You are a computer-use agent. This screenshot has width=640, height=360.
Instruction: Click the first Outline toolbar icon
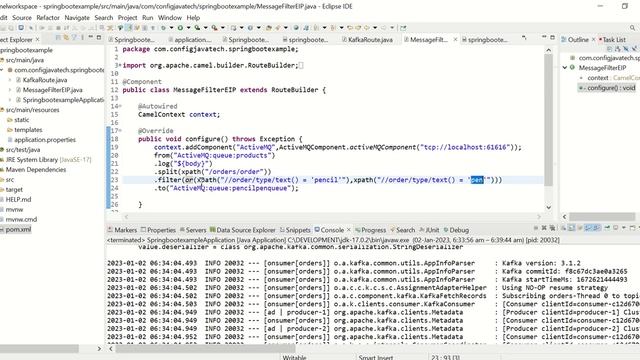pos(609,49)
